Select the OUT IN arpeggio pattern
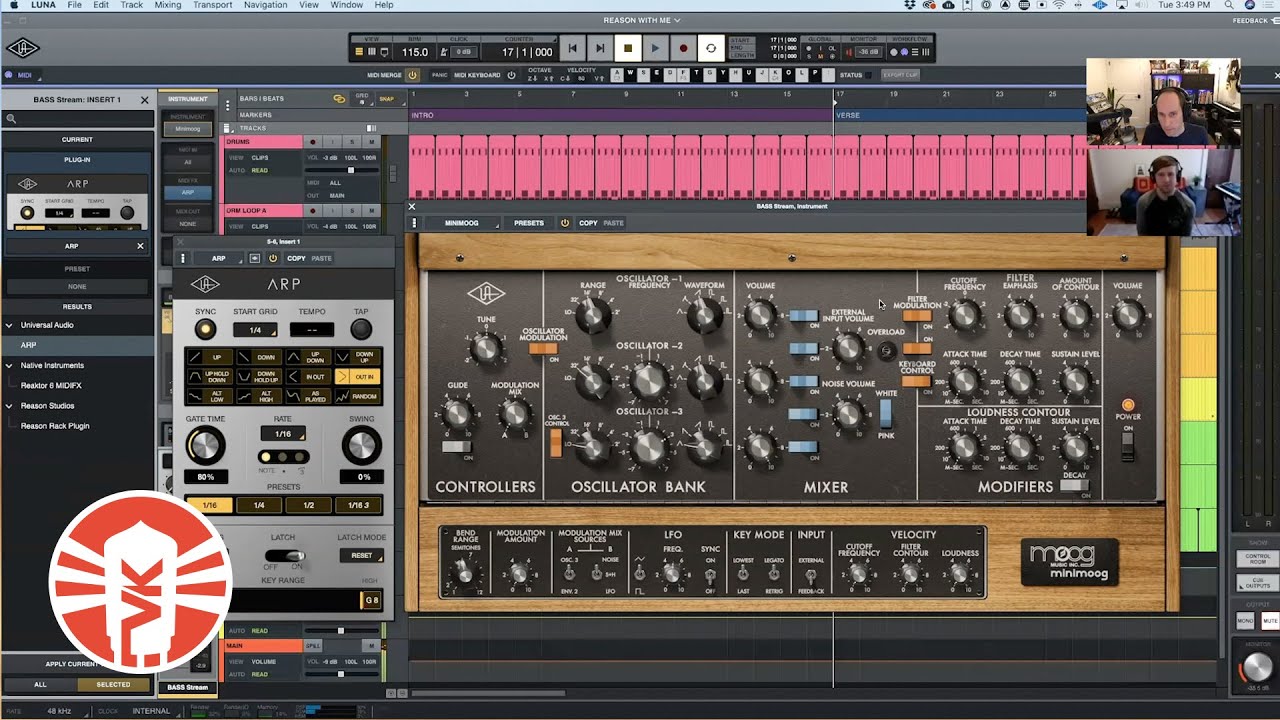This screenshot has width=1280, height=720. click(x=357, y=377)
